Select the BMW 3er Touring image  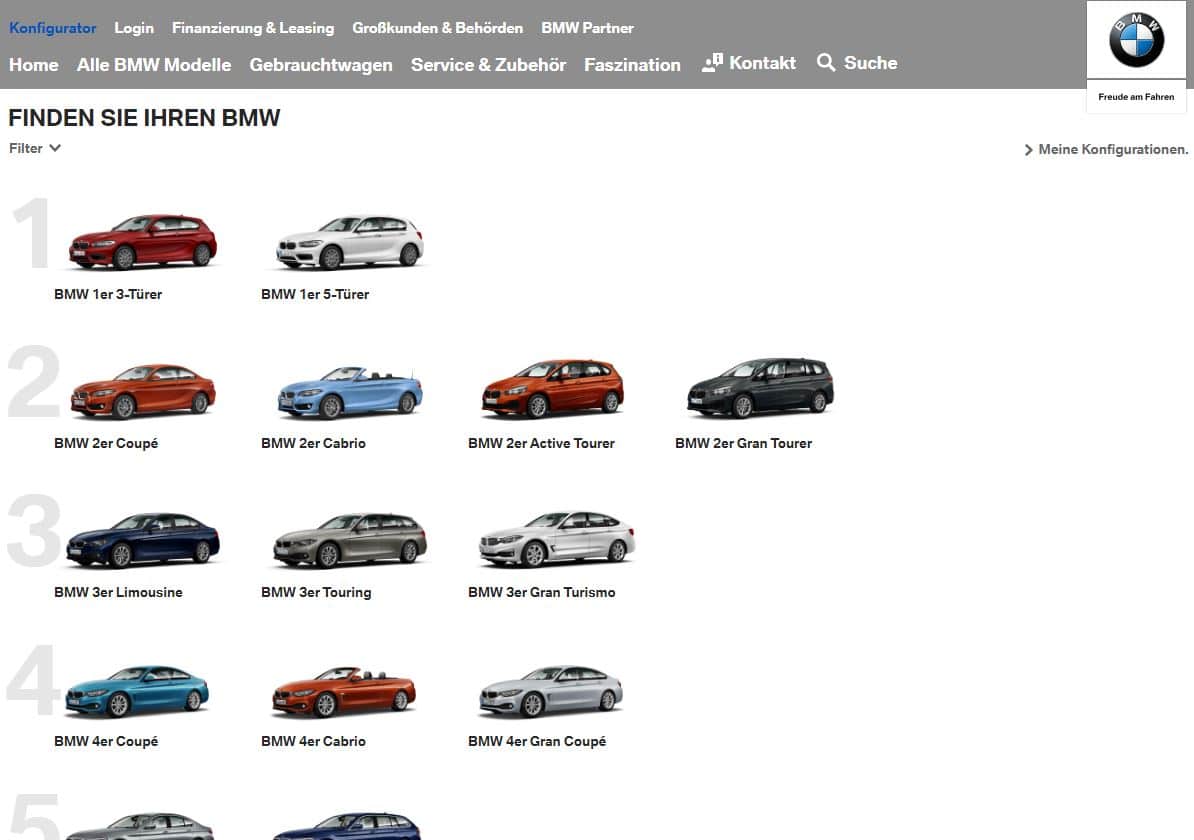(350, 540)
